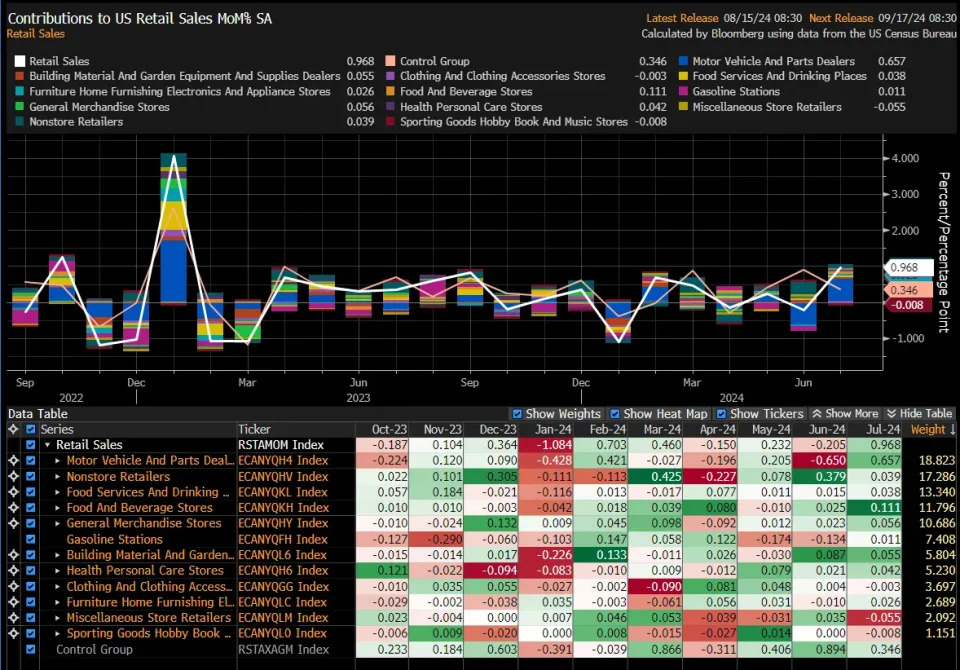Click the white Retail Sales legend swatch

tap(20, 61)
